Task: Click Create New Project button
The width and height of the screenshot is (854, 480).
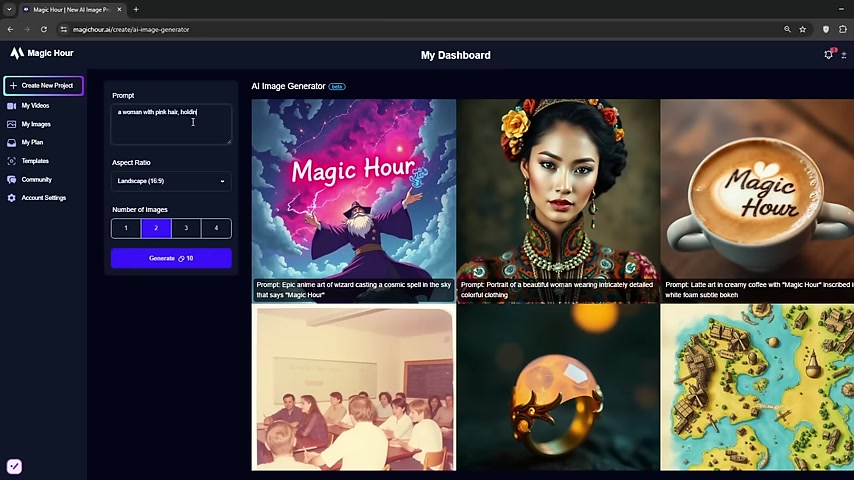Action: pyautogui.click(x=44, y=86)
